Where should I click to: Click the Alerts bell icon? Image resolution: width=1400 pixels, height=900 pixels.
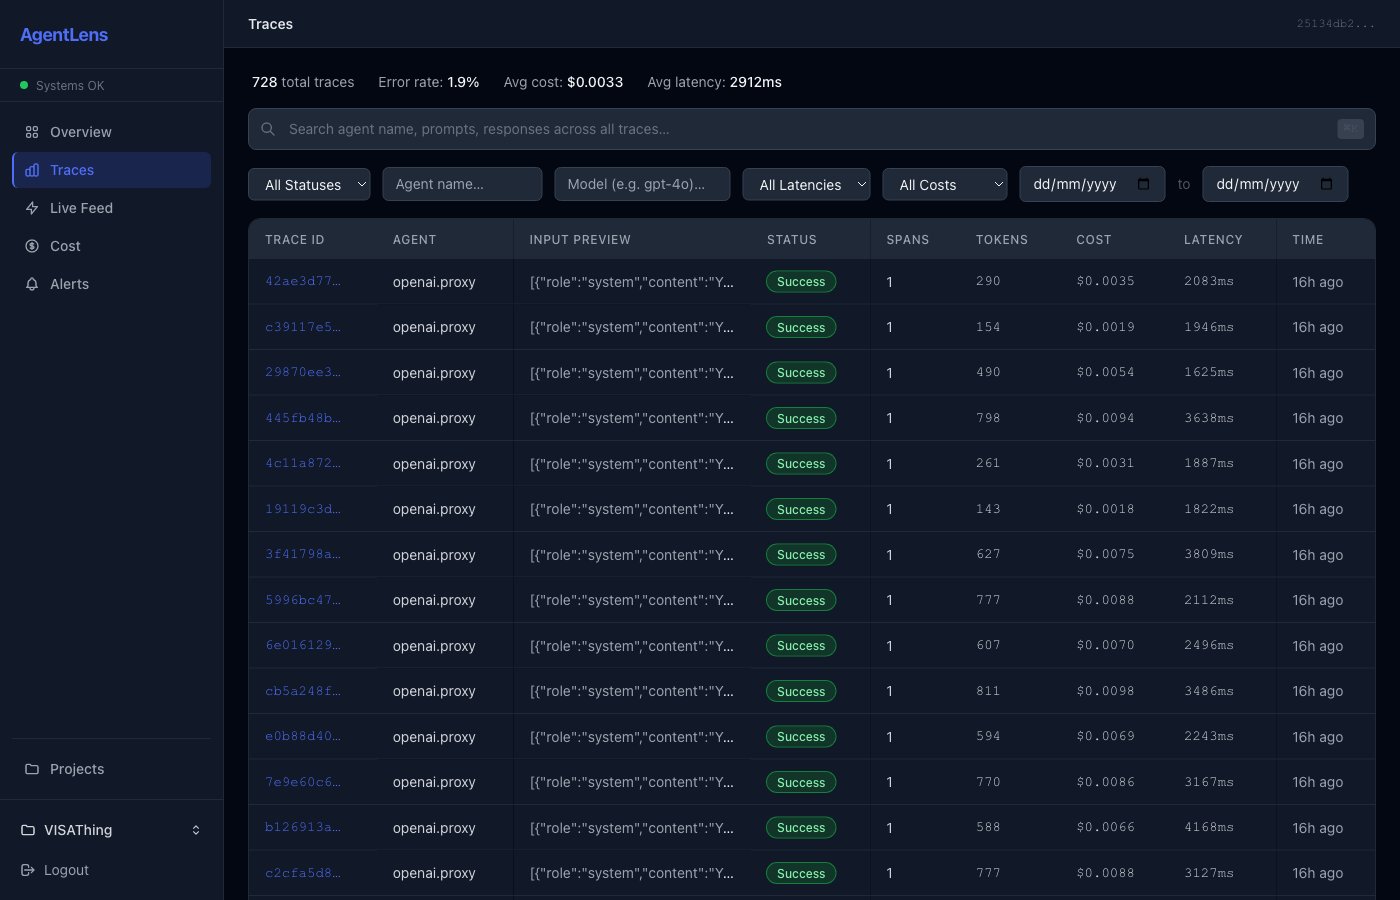tap(32, 284)
